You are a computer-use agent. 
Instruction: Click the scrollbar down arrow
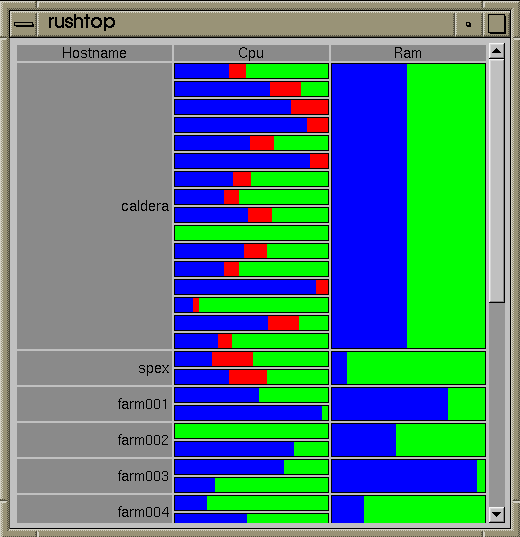pyautogui.click(x=496, y=514)
